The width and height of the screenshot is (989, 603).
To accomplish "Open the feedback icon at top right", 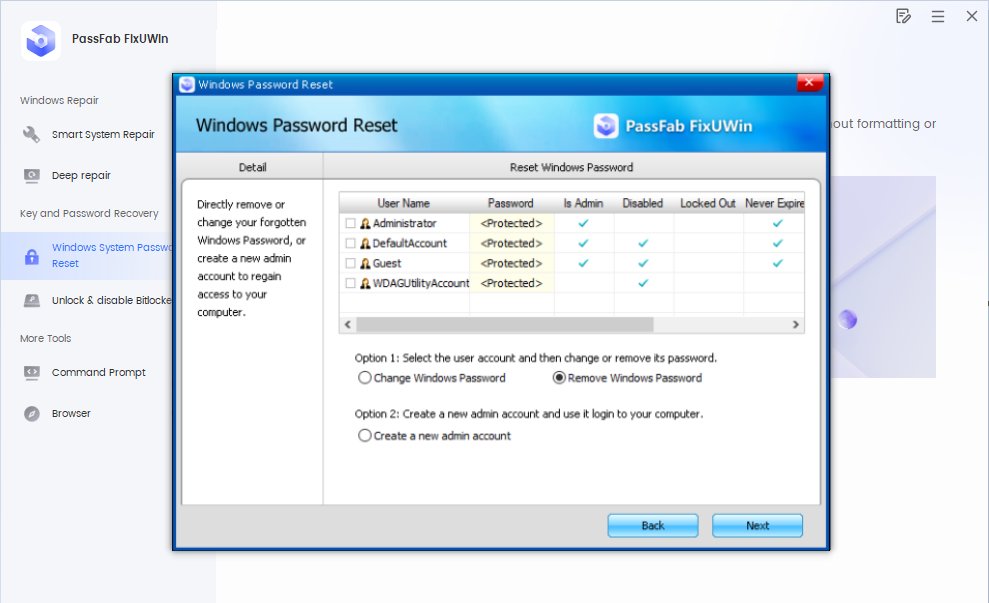I will pyautogui.click(x=903, y=16).
